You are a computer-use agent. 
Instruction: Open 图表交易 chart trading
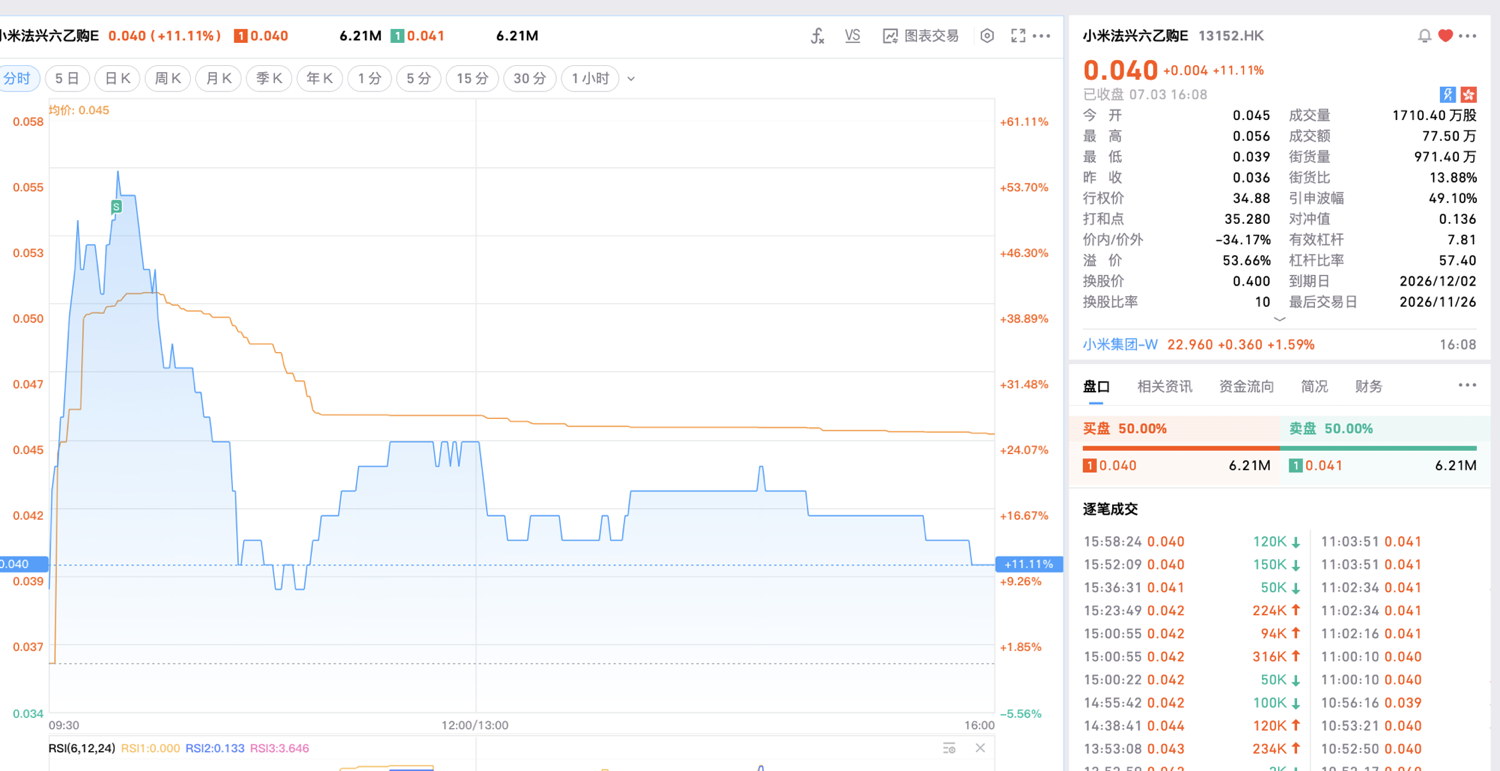(921, 36)
